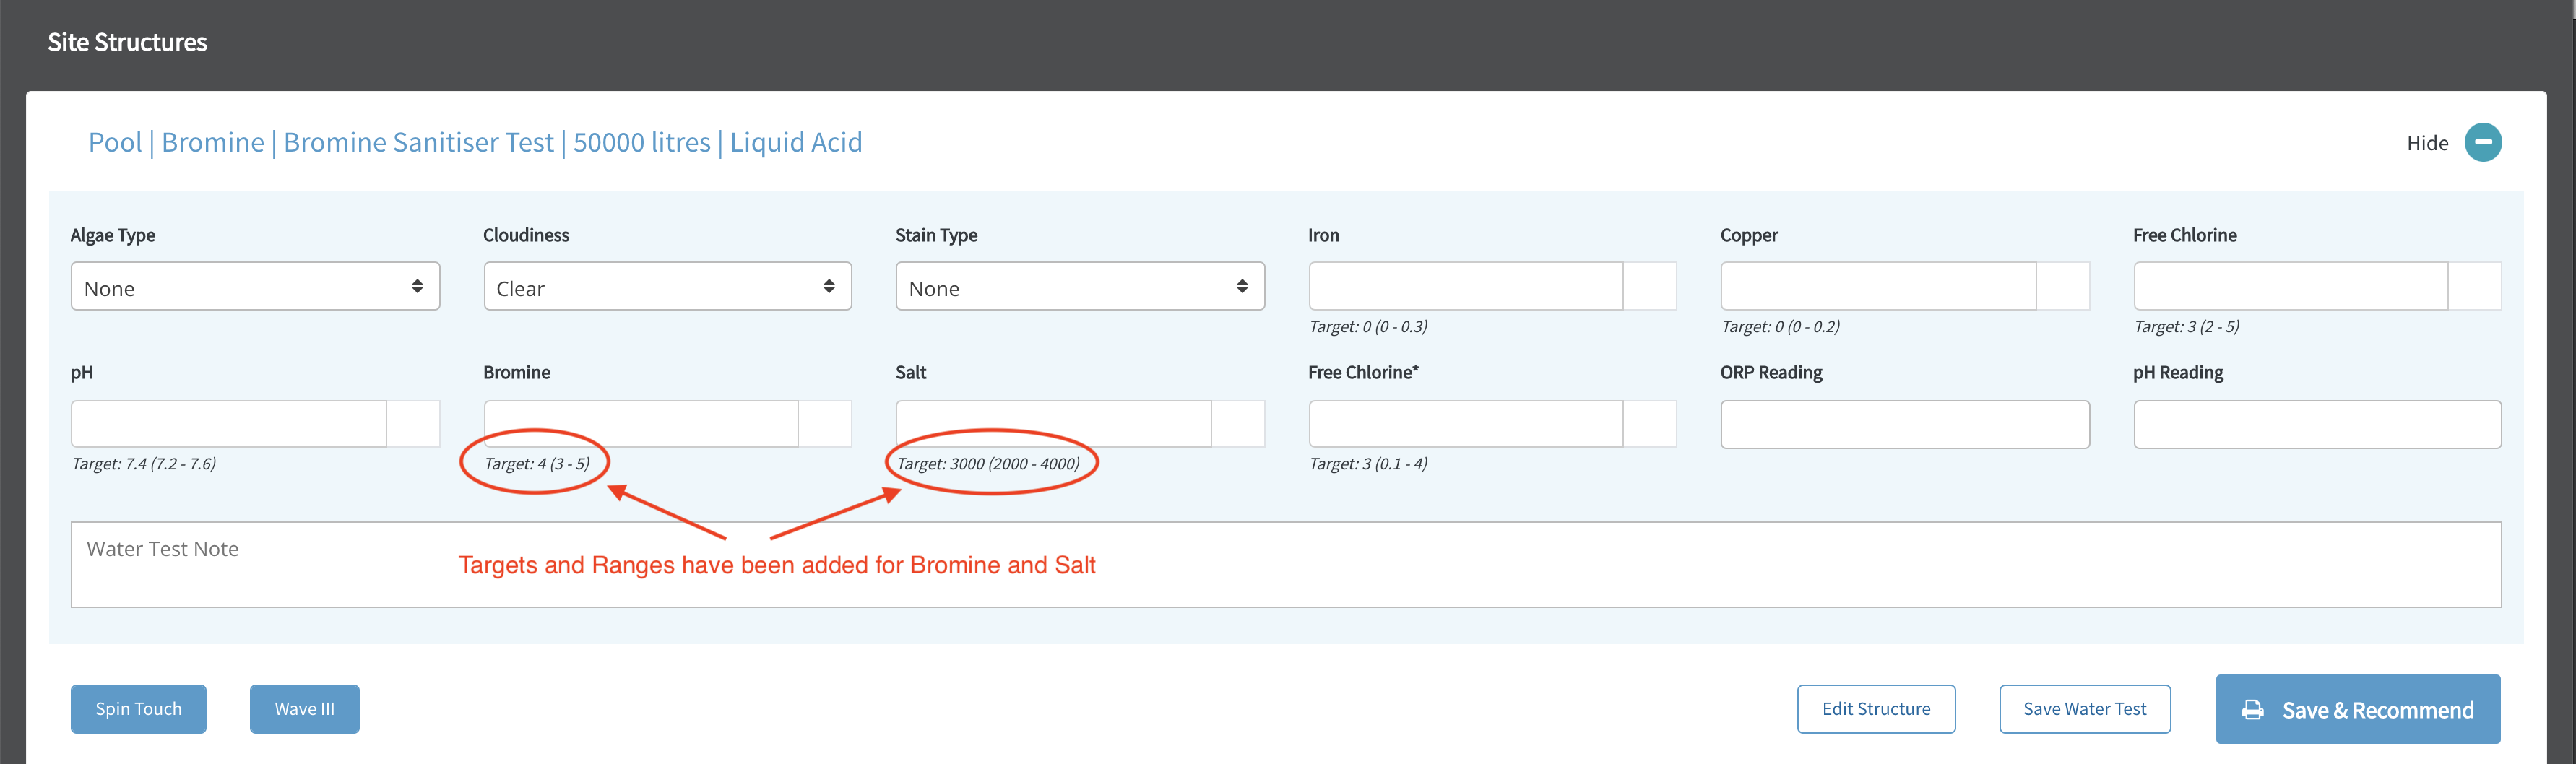Click the Algae Type label
The height and width of the screenshot is (764, 2576).
(x=113, y=235)
